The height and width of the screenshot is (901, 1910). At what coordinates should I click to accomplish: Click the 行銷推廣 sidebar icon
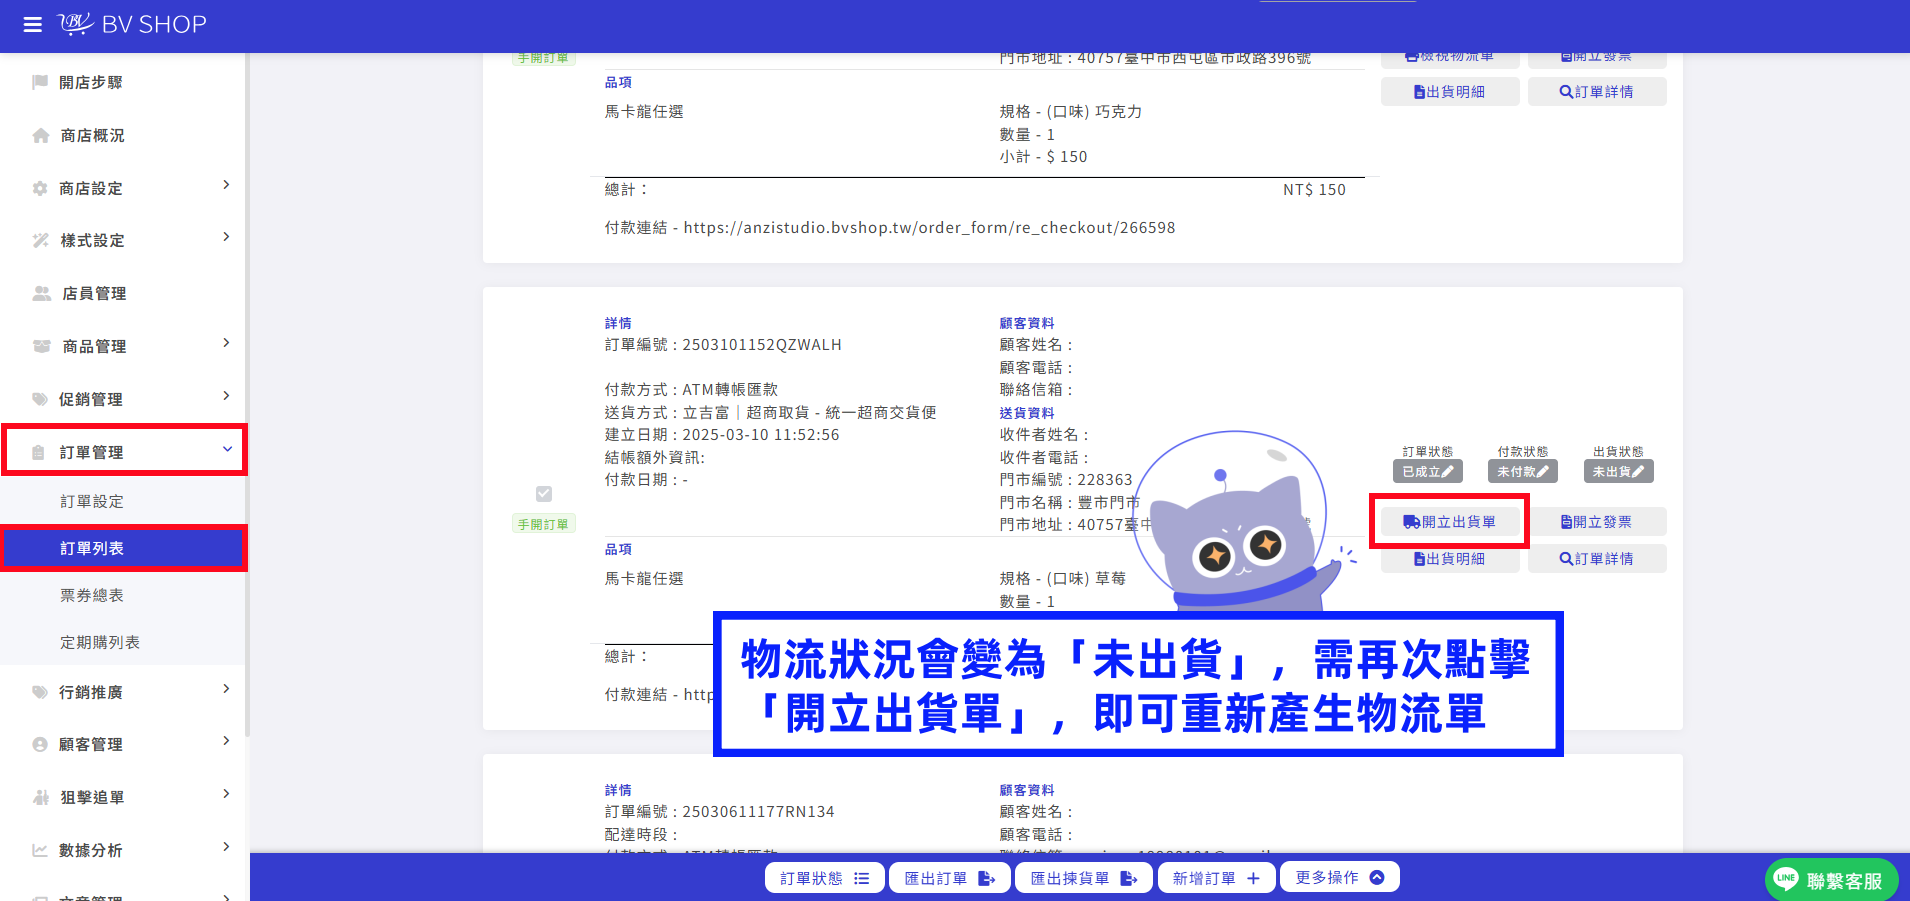tap(40, 692)
